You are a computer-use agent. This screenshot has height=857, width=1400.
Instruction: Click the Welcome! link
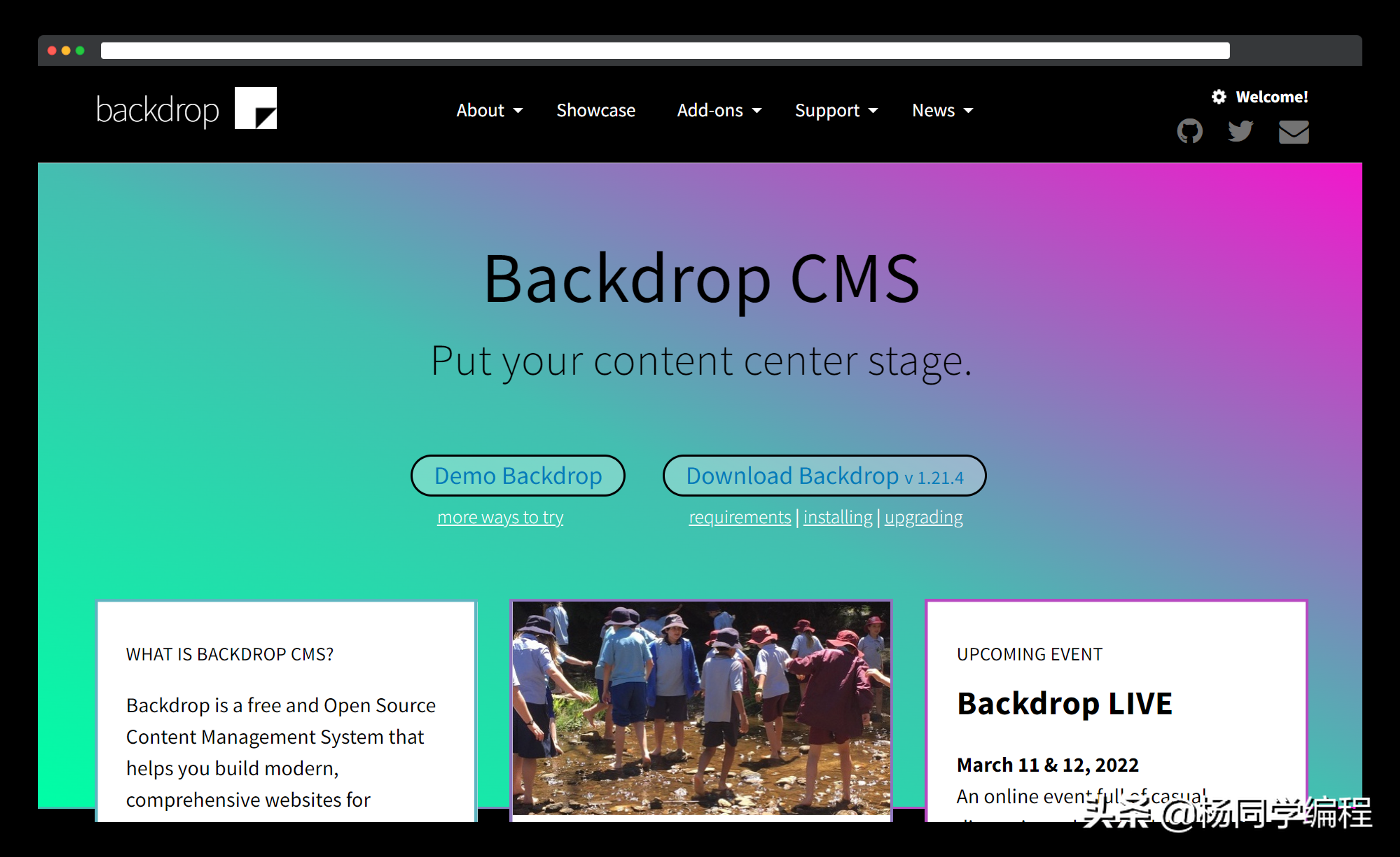(1272, 97)
